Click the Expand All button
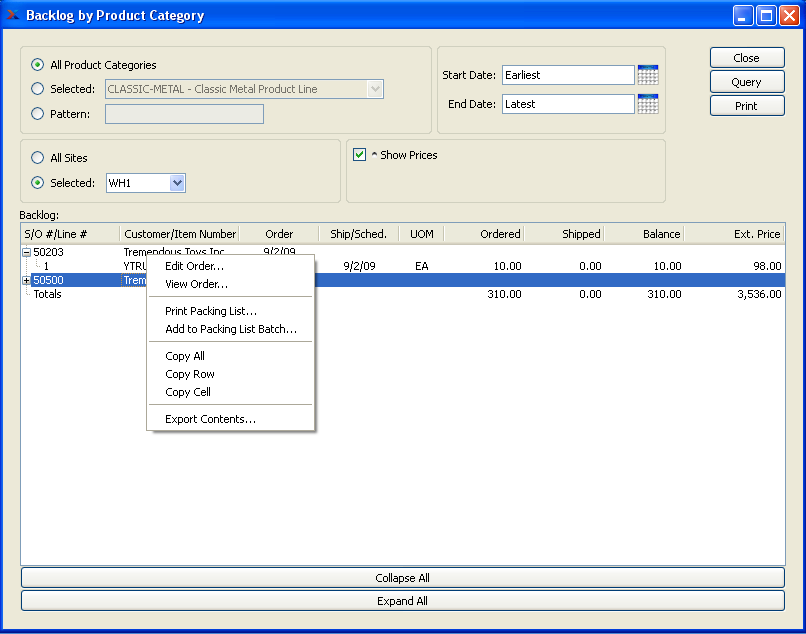This screenshot has height=634, width=806. point(402,601)
